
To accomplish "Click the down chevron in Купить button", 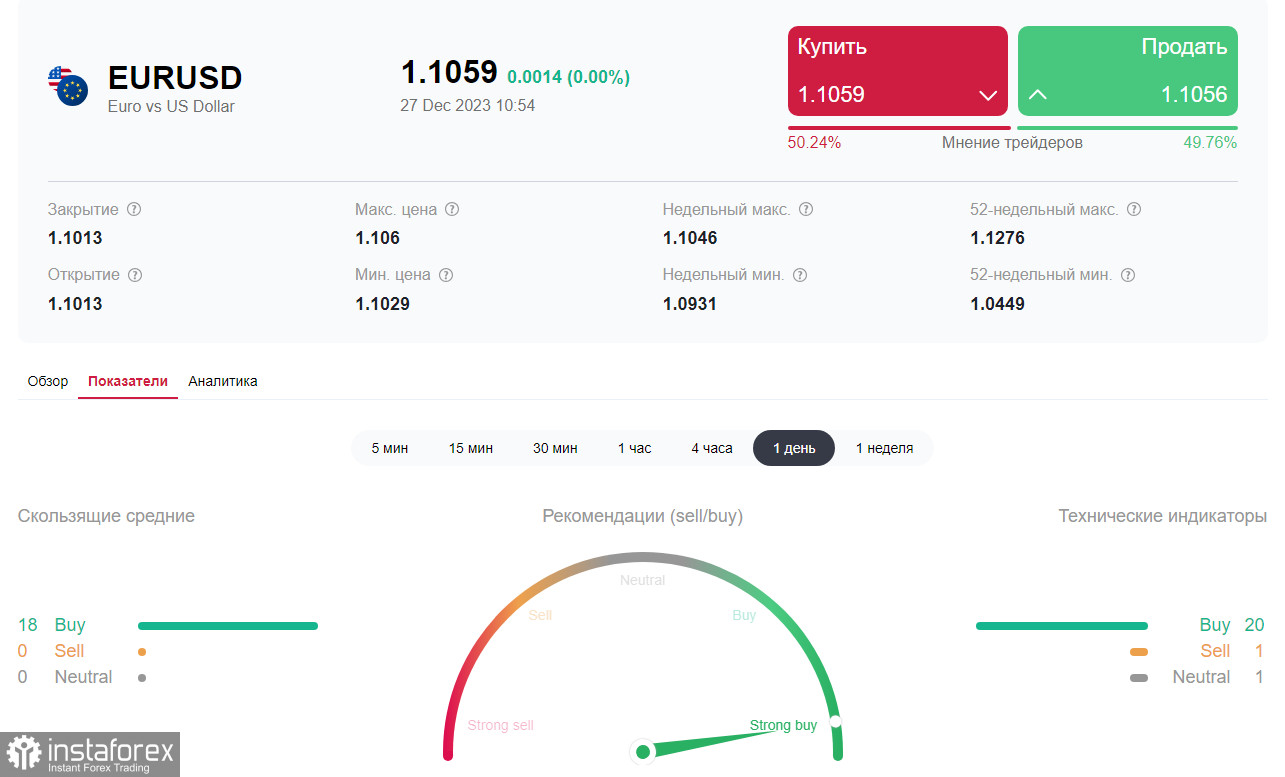I will [x=988, y=96].
